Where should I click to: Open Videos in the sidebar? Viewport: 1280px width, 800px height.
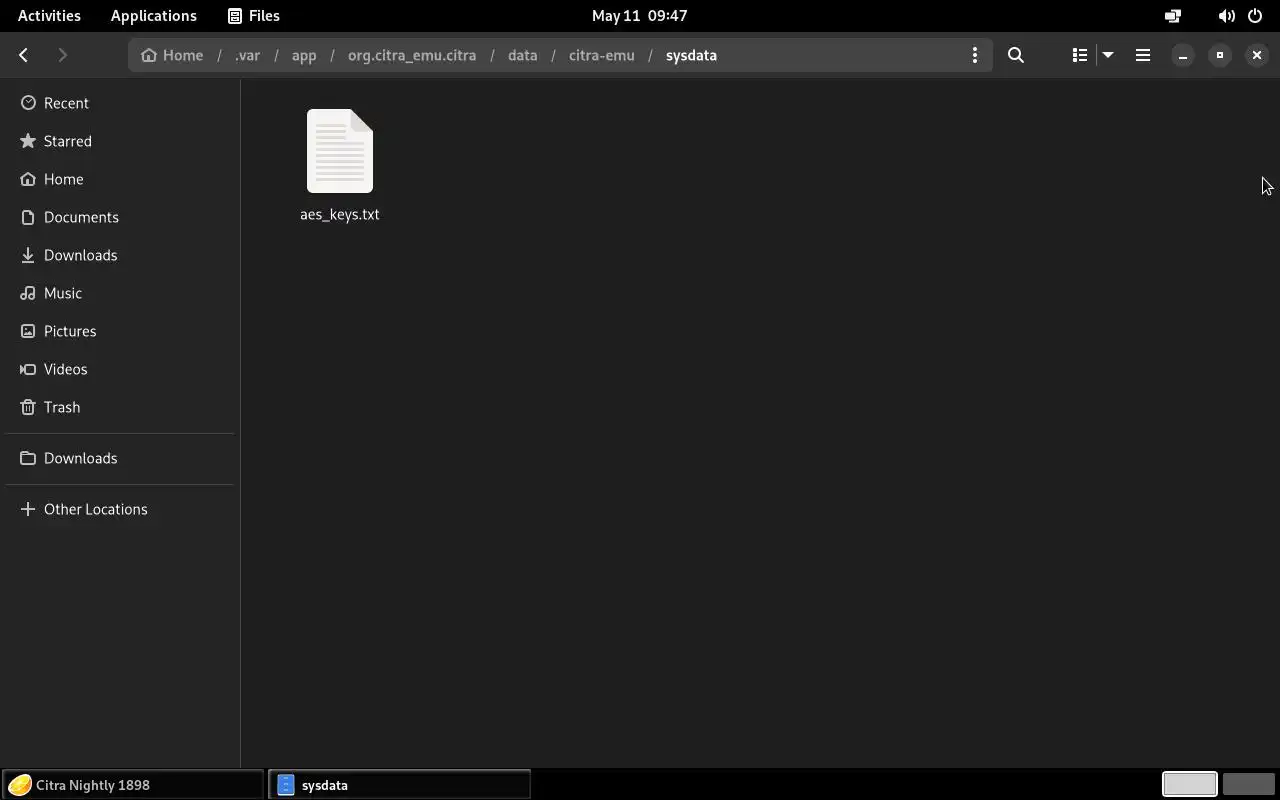click(x=120, y=369)
